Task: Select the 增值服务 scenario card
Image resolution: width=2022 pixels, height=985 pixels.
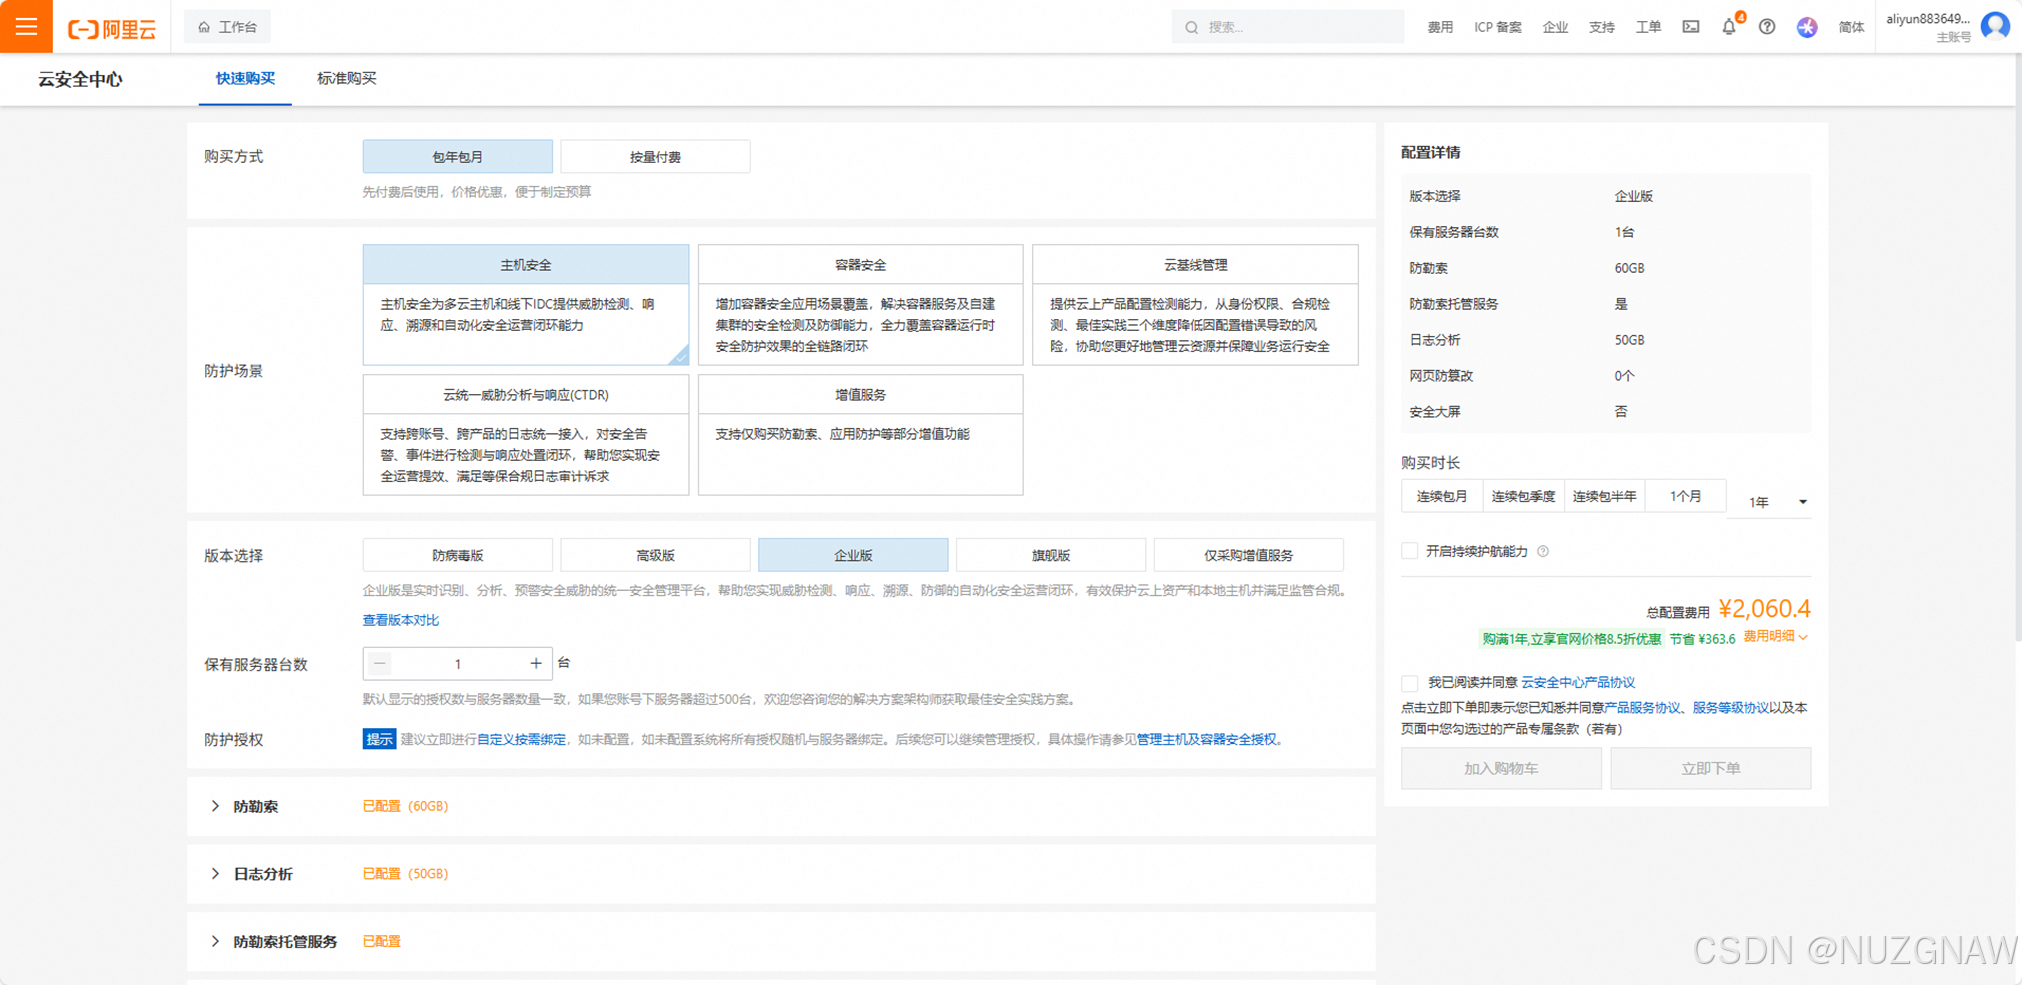Action: click(x=860, y=434)
